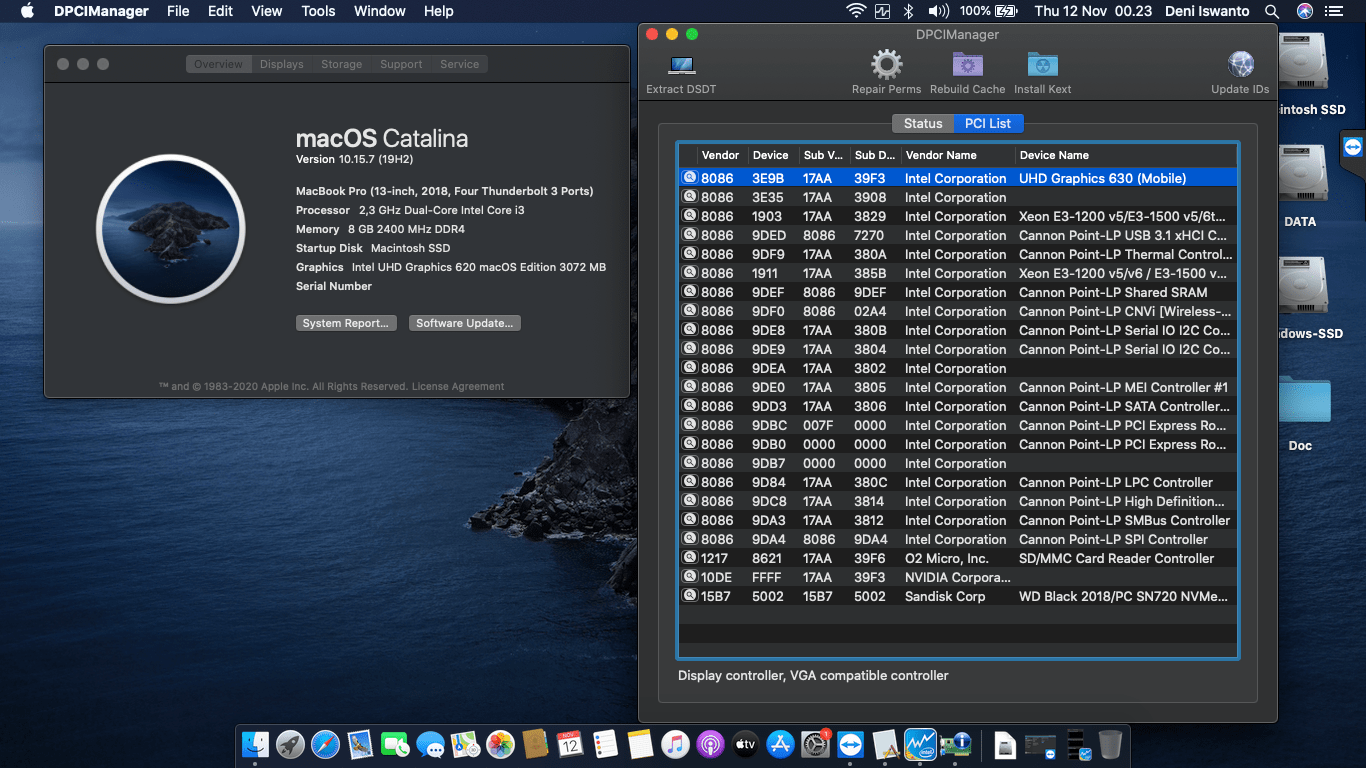Open the Support tab
Image resolution: width=1366 pixels, height=768 pixels.
[x=401, y=64]
